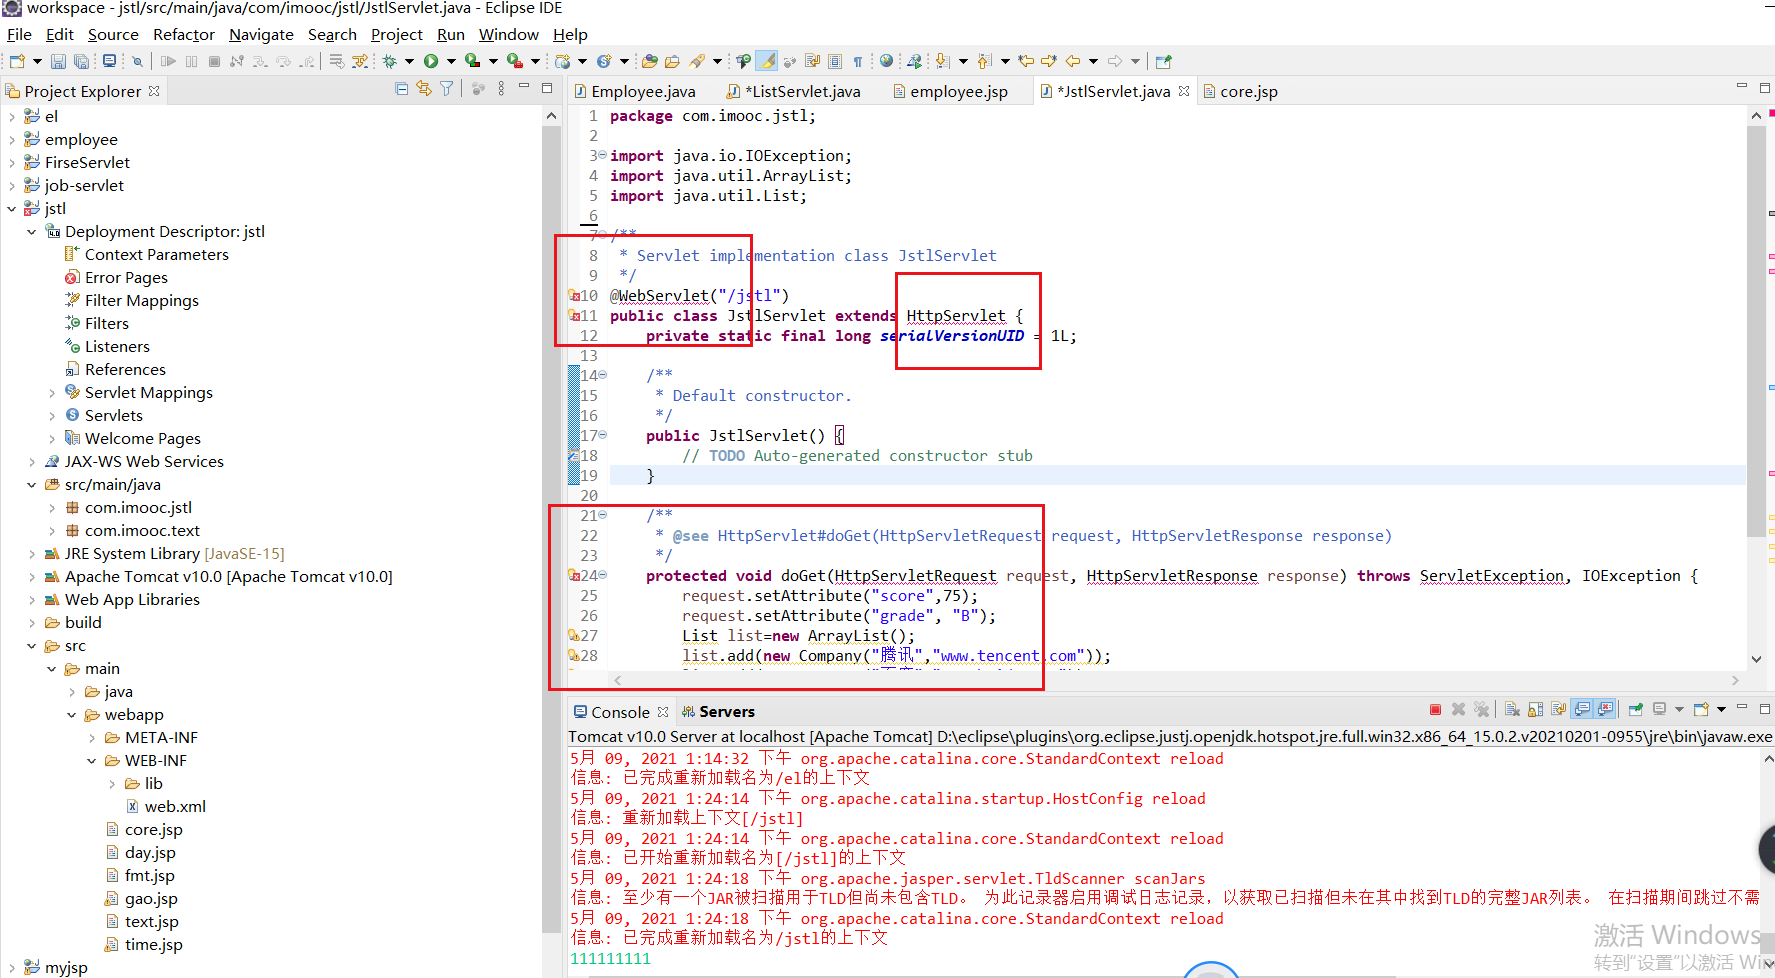Click the Pin Console icon

1636,710
